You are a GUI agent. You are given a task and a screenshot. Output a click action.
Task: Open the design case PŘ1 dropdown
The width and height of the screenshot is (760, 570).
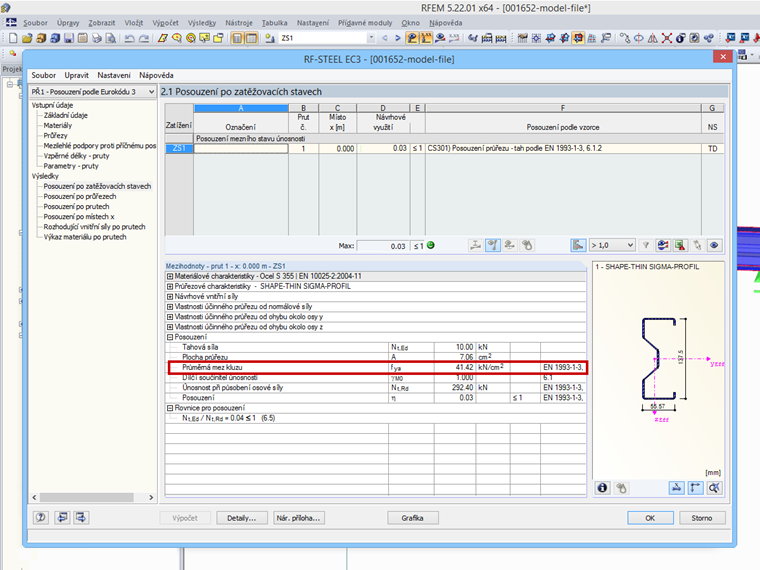[x=151, y=92]
